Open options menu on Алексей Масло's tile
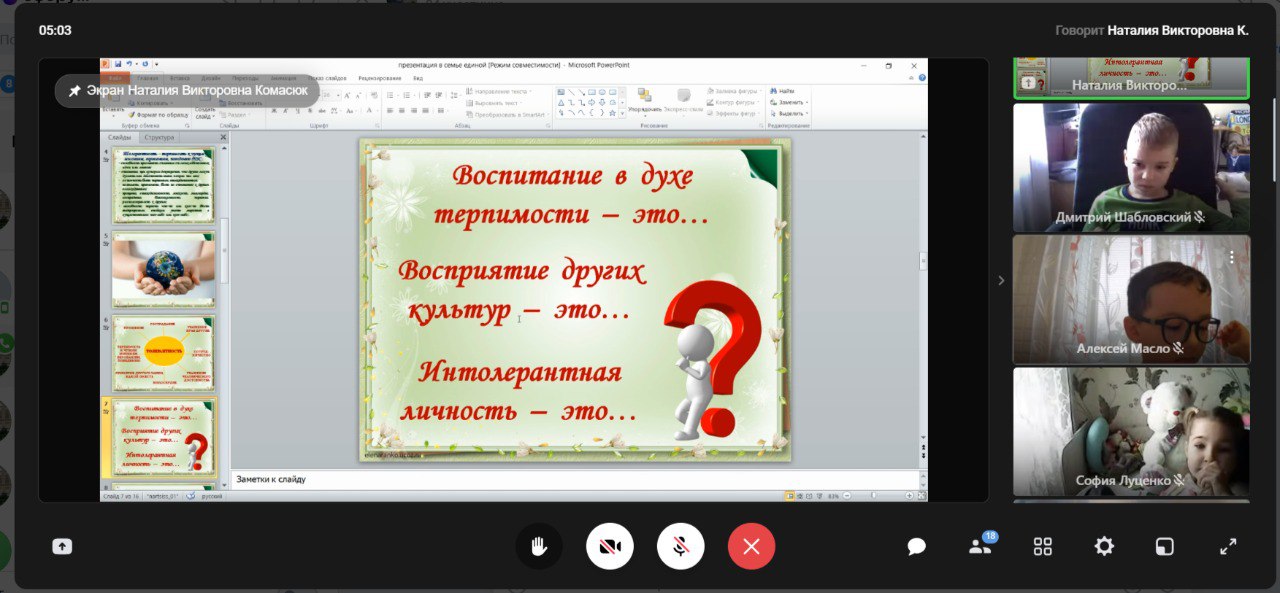1280x593 pixels. click(1232, 257)
